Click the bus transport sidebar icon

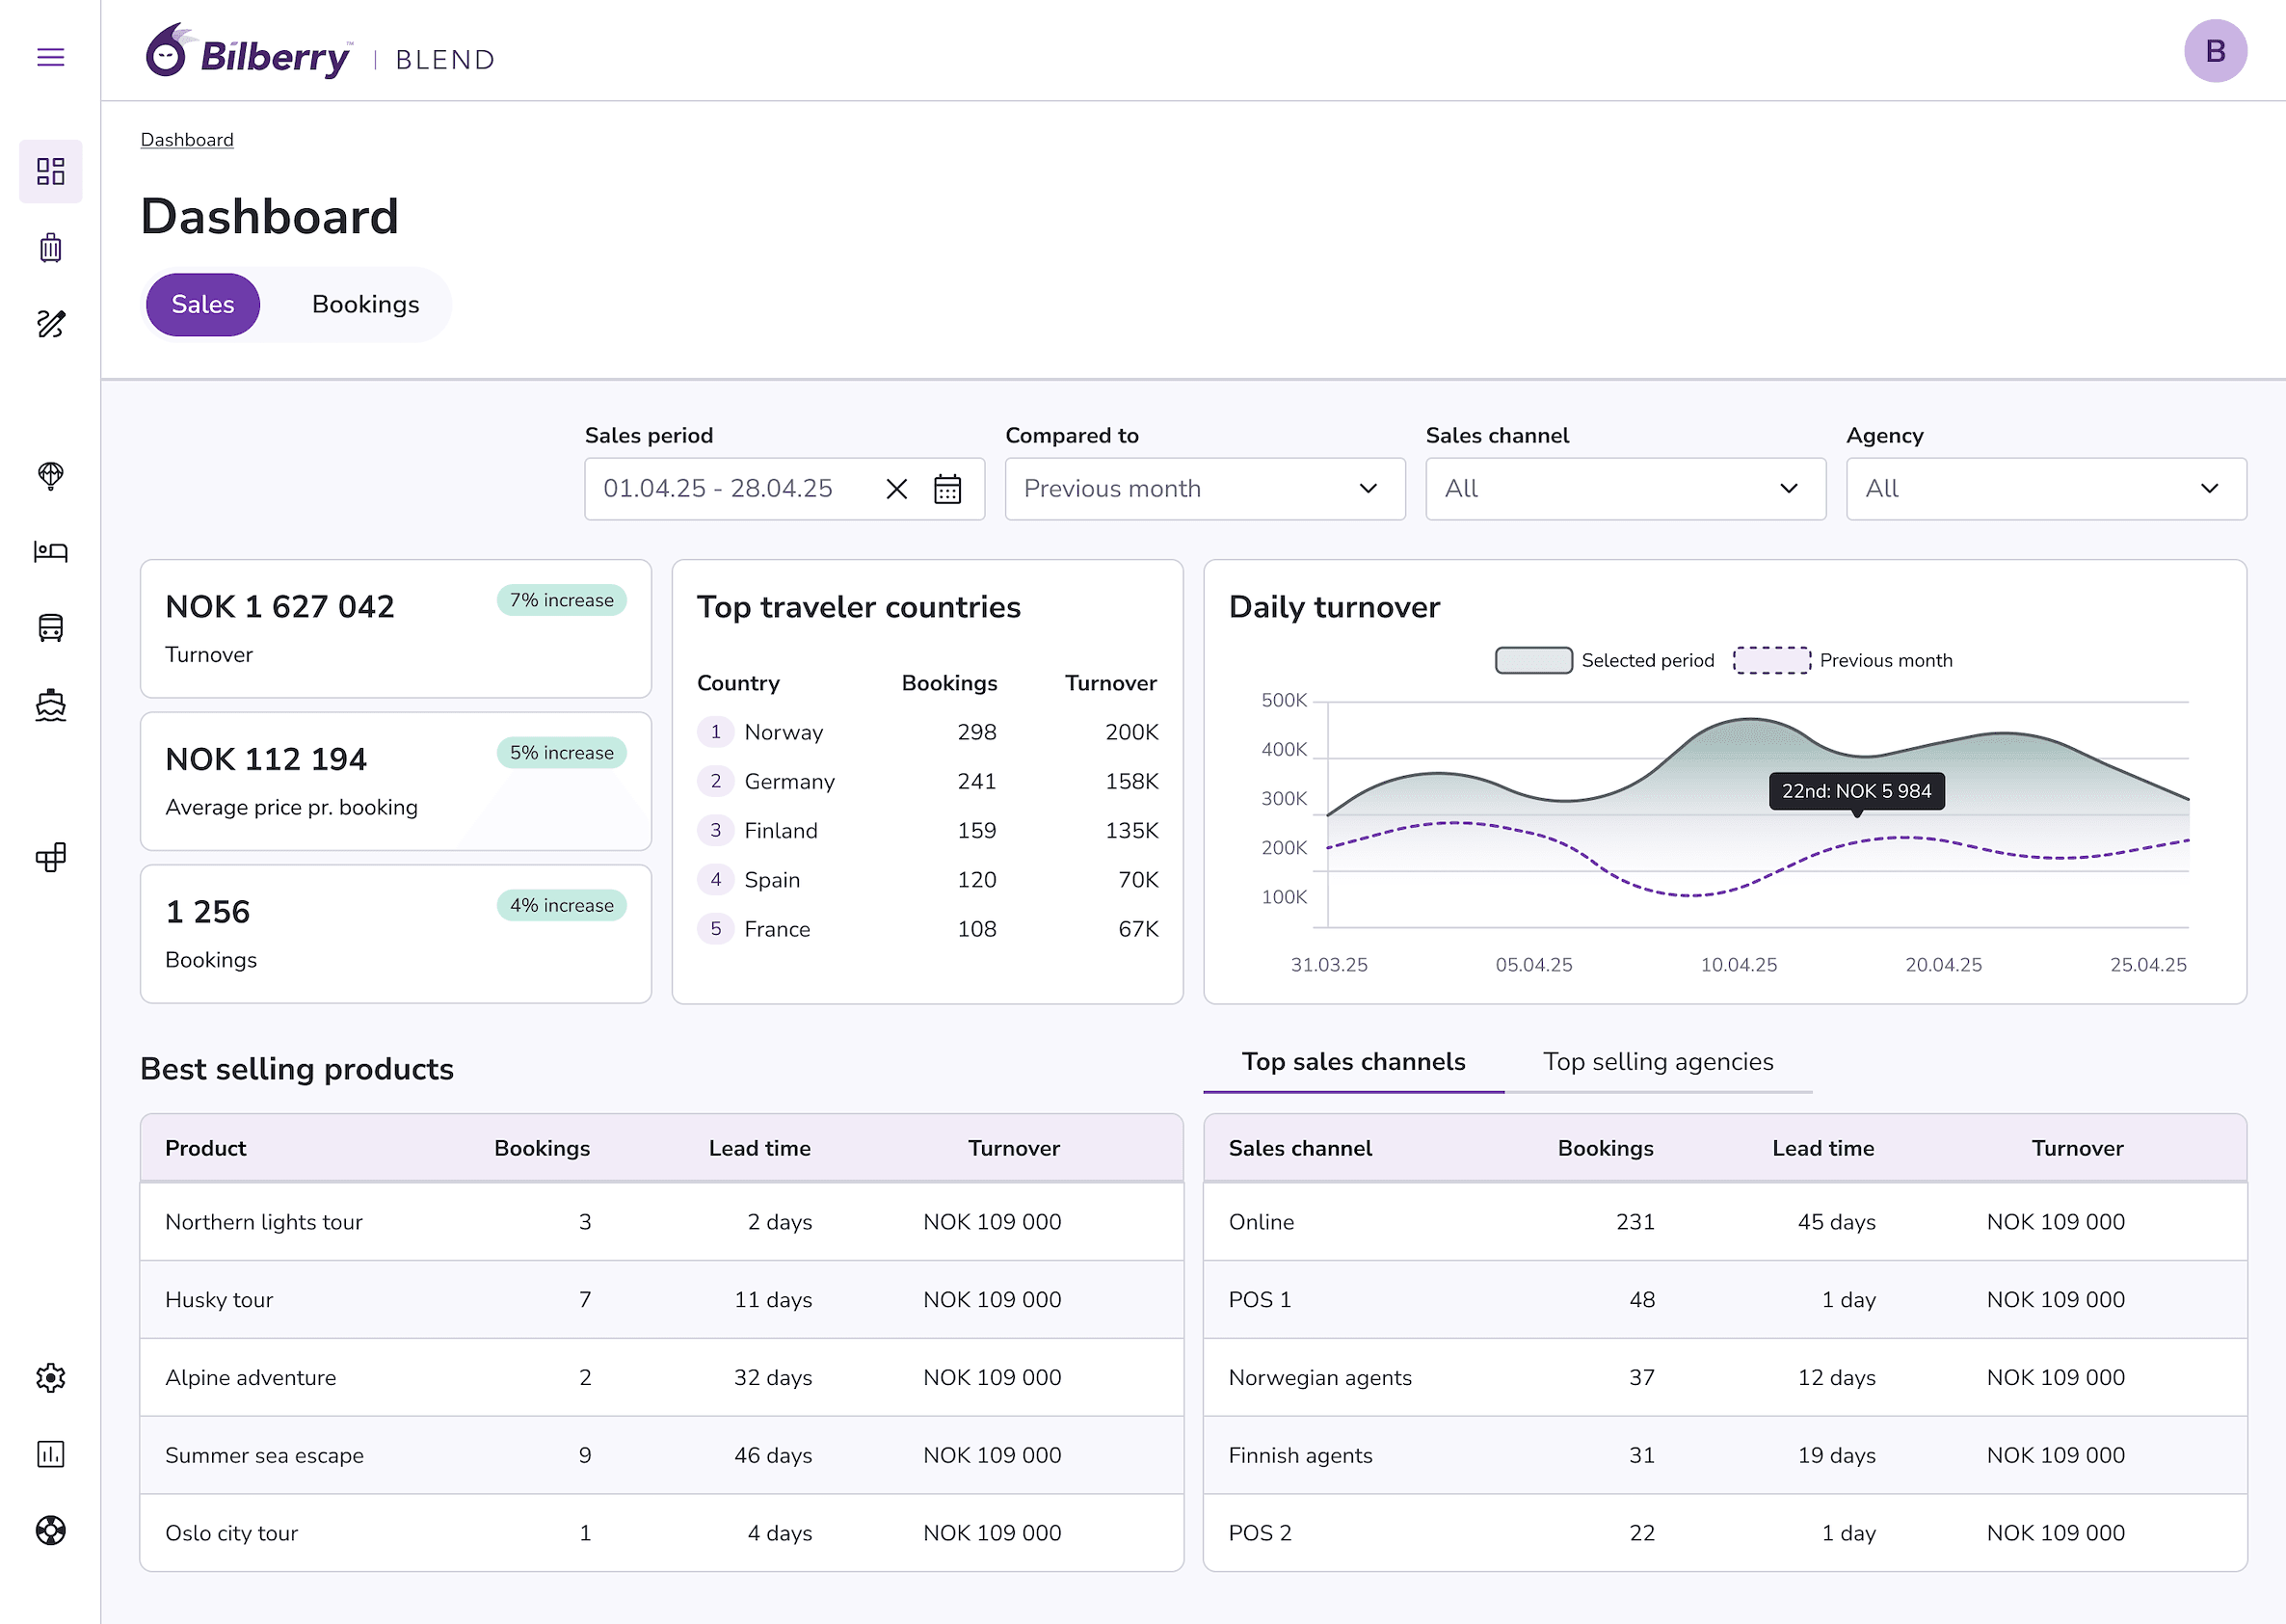(50, 628)
